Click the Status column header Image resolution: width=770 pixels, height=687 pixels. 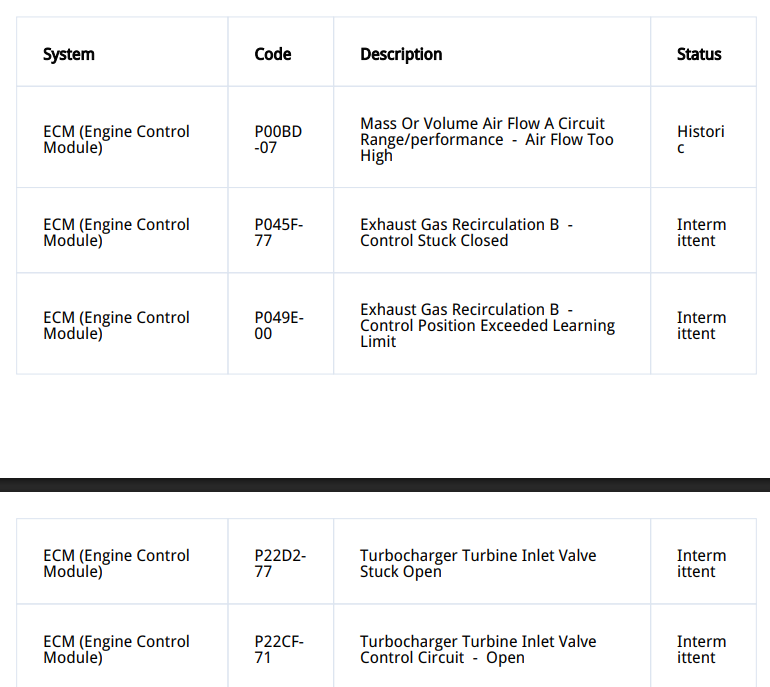coord(699,54)
